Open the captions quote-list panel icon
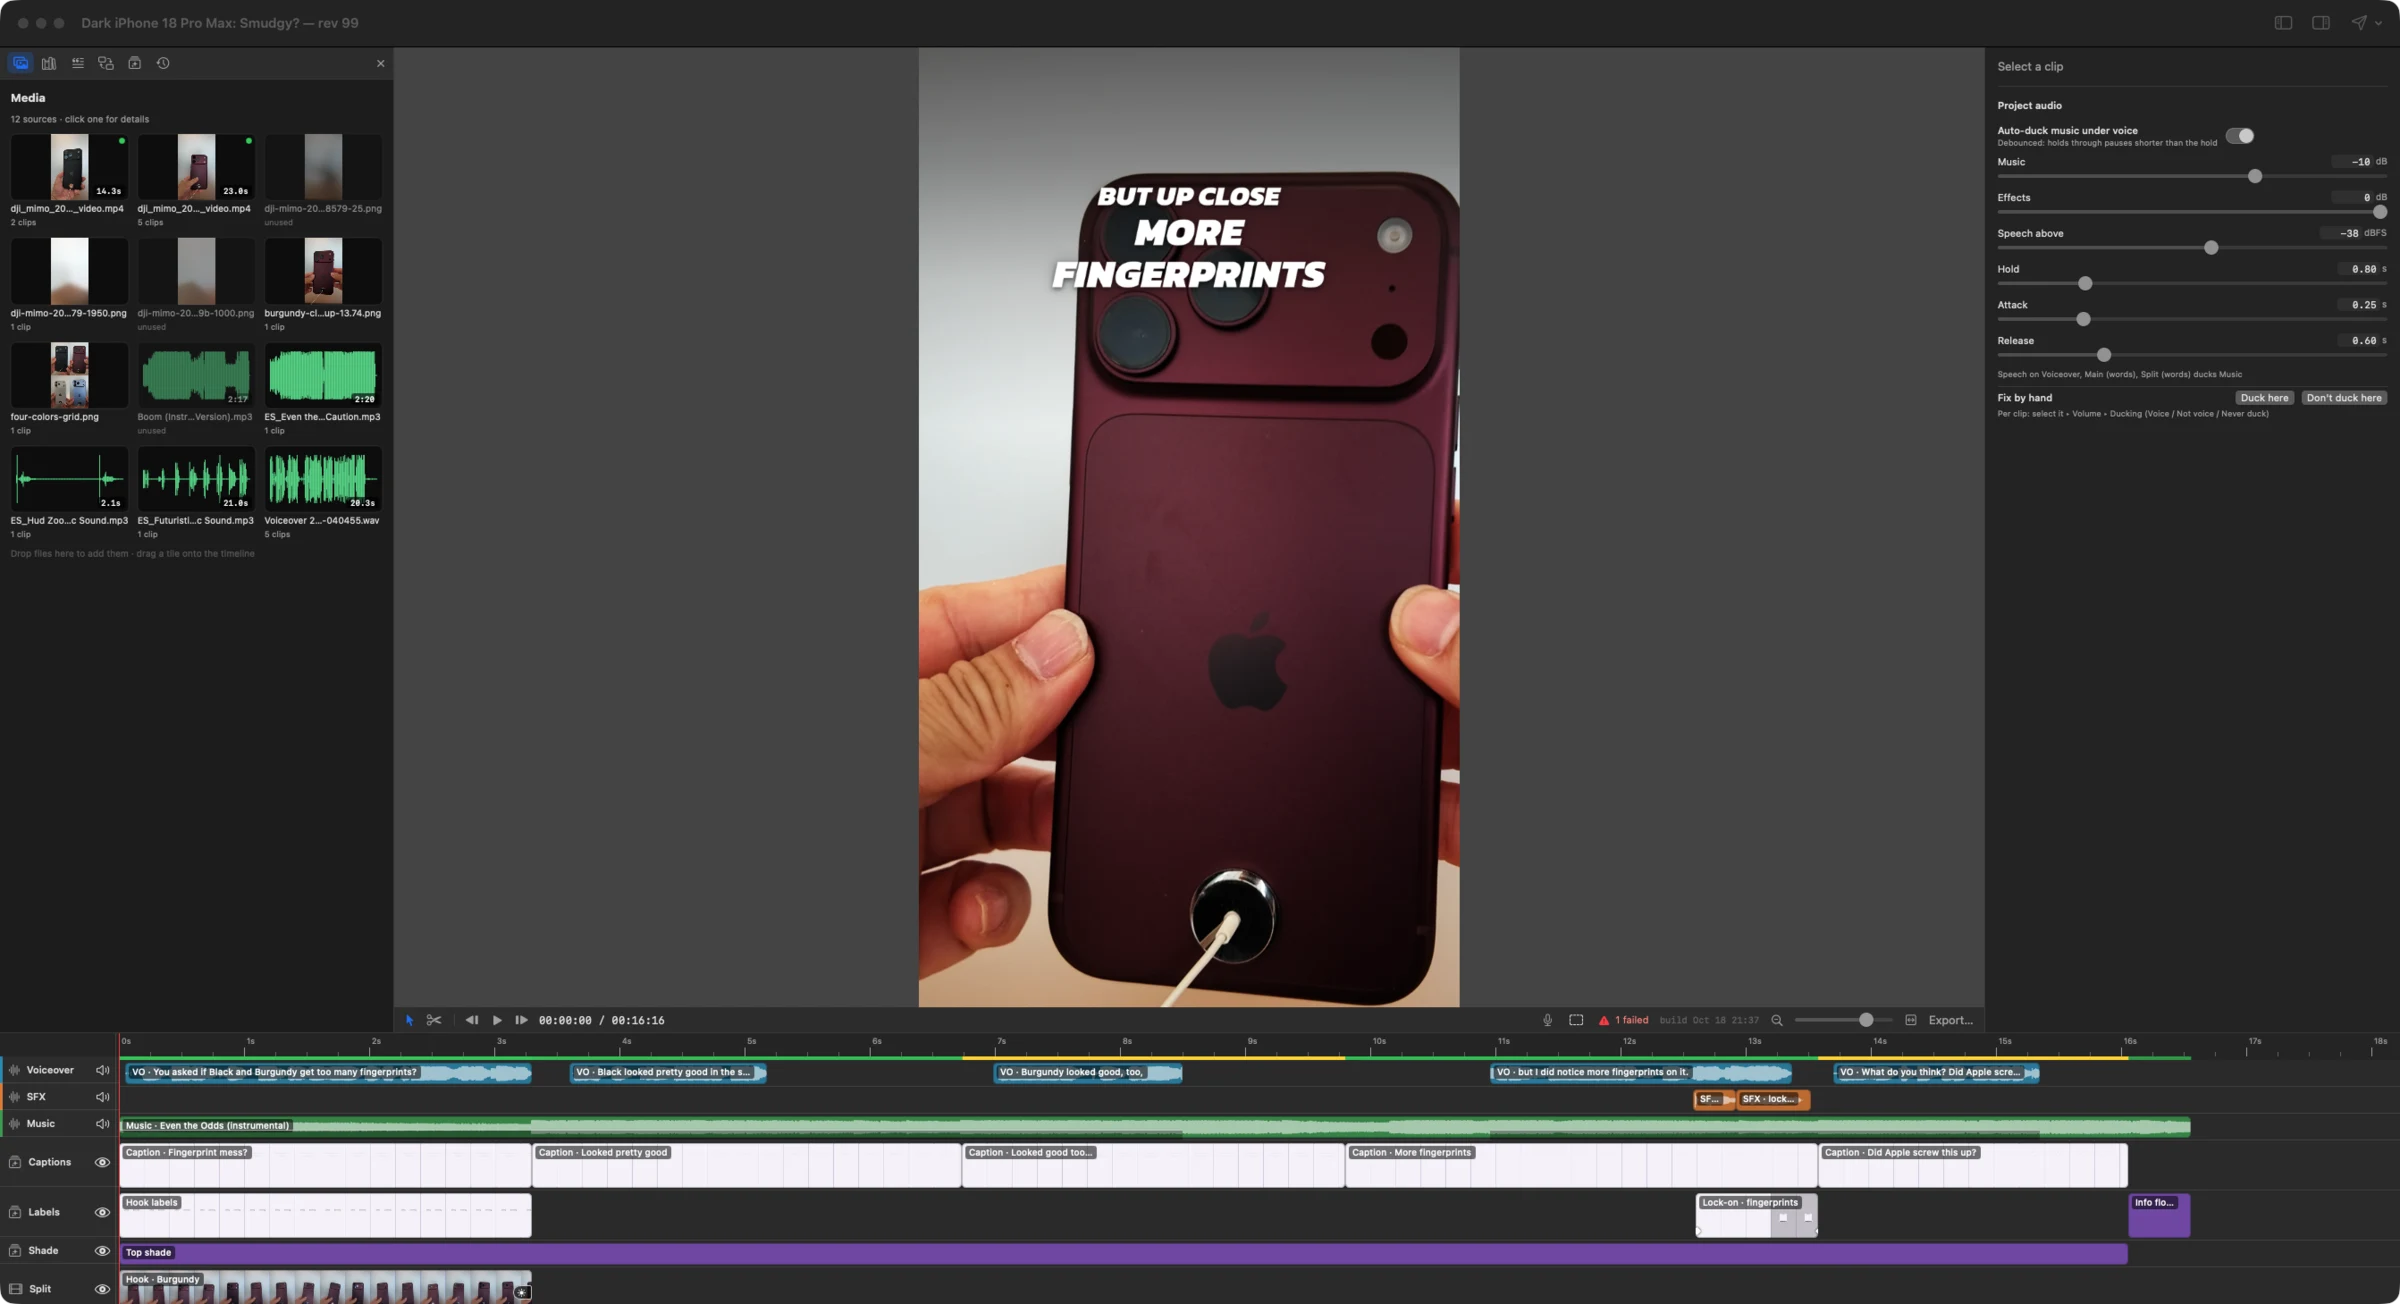The height and width of the screenshot is (1304, 2400). 78,63
